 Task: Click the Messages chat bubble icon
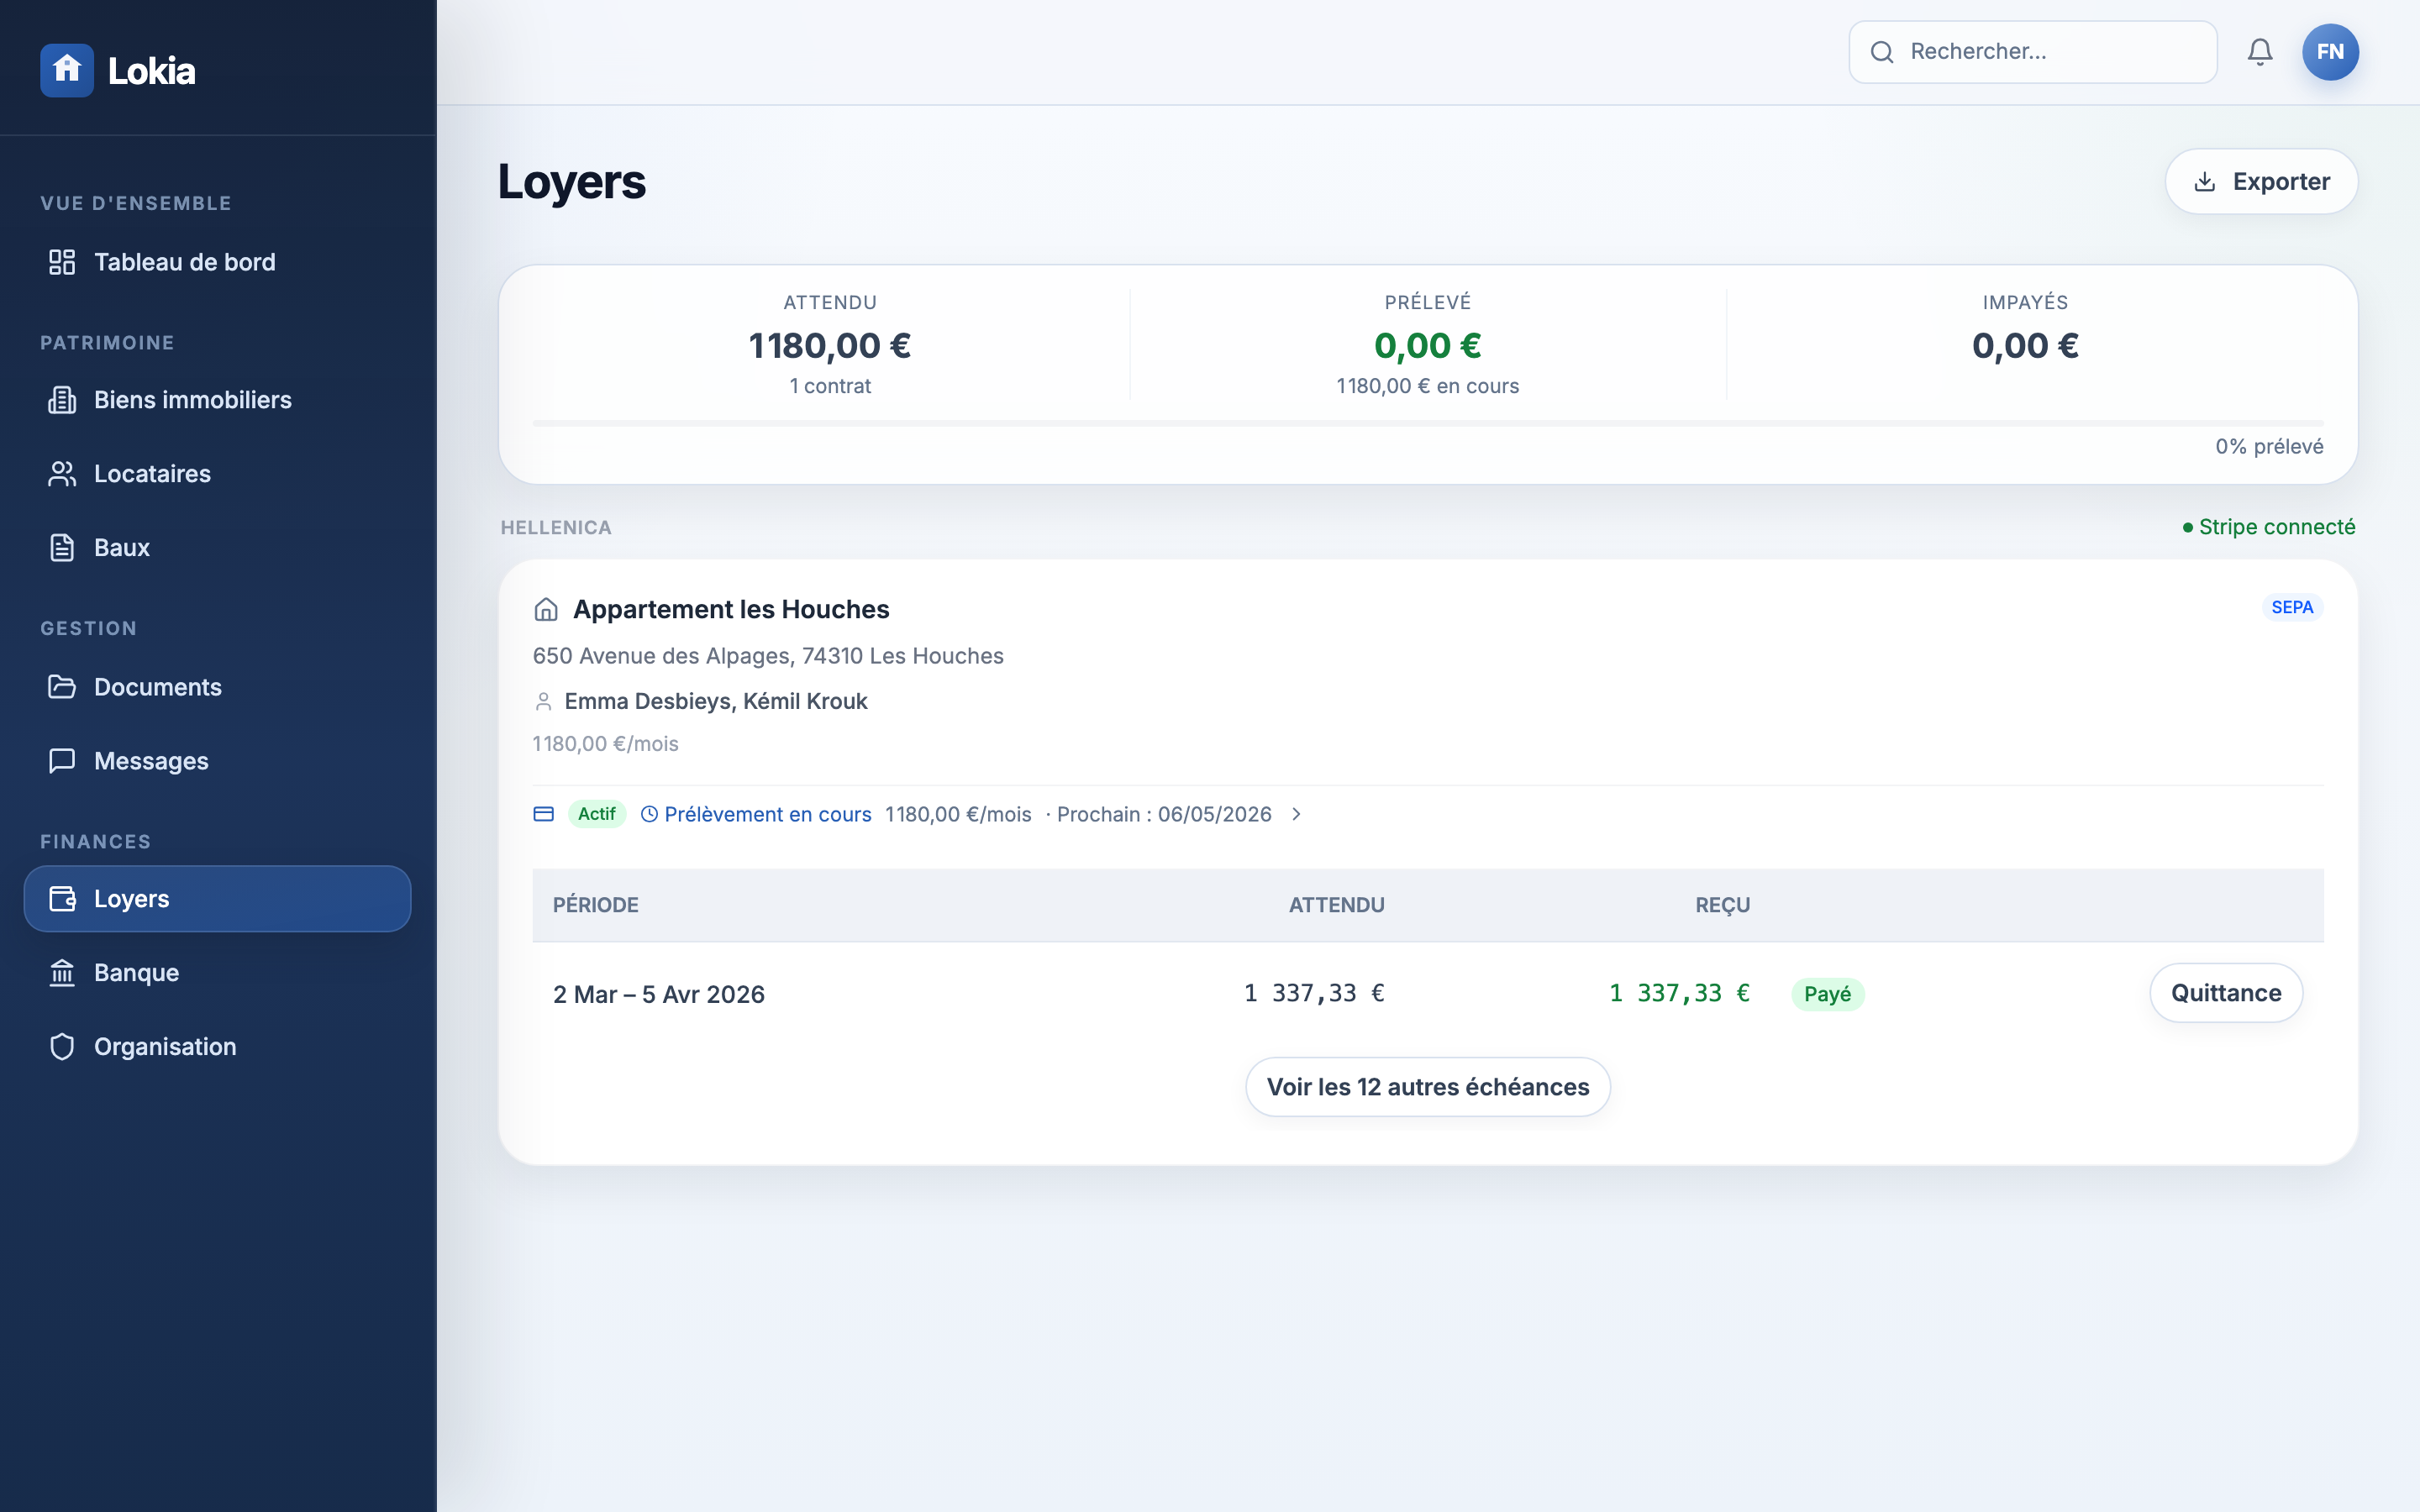coord(62,761)
